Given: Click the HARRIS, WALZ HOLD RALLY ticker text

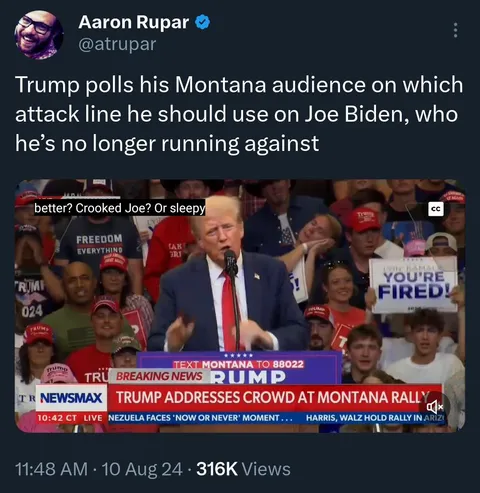Looking at the screenshot, I should pos(376,418).
